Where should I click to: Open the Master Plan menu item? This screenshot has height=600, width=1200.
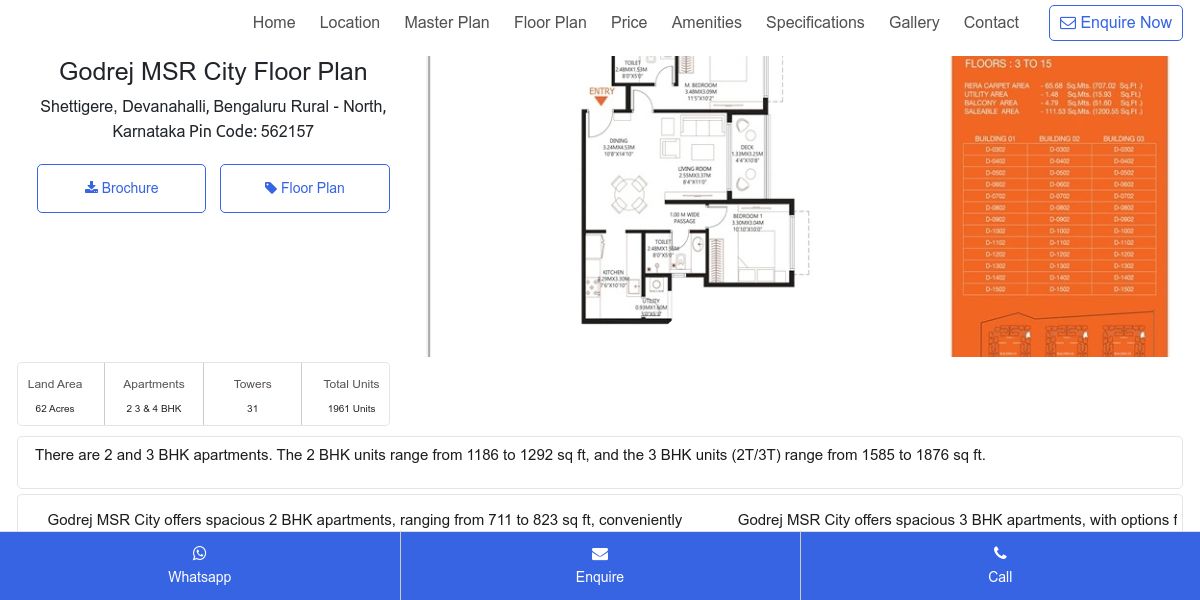(x=447, y=22)
